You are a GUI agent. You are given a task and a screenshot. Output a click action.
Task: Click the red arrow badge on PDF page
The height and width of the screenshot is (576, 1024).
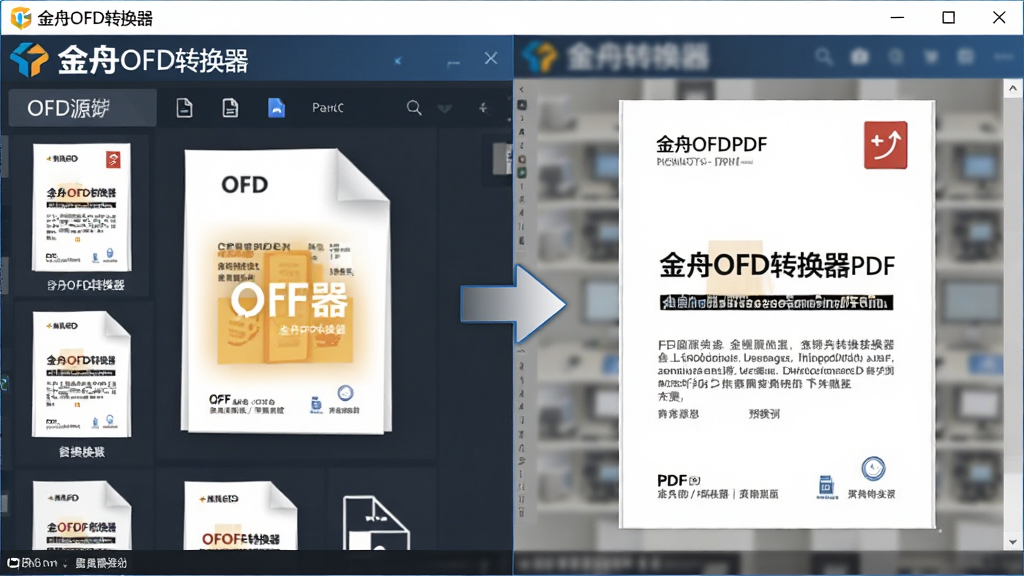click(886, 145)
